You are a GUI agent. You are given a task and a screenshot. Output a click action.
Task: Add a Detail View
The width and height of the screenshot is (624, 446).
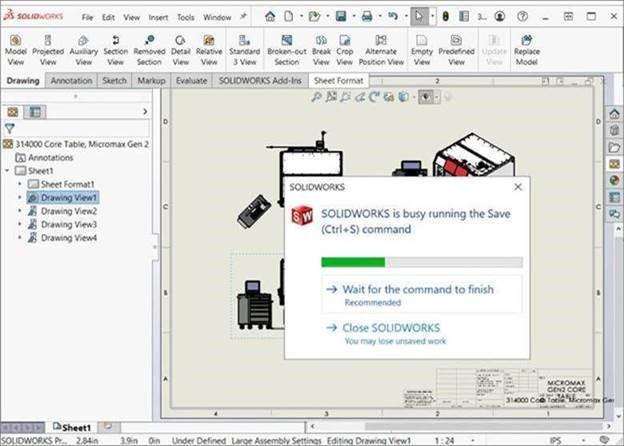[x=181, y=50]
